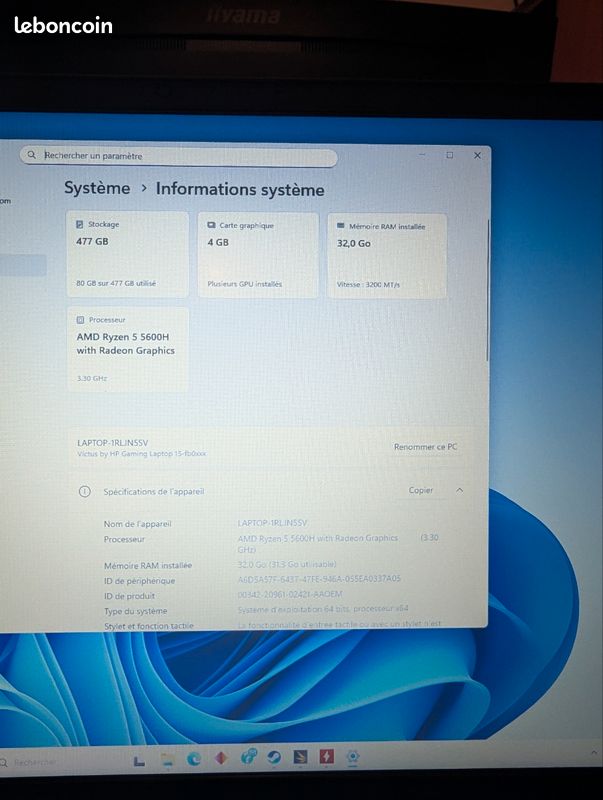Focus the Rechercher un paramètre field
603x800 pixels.
tap(179, 156)
